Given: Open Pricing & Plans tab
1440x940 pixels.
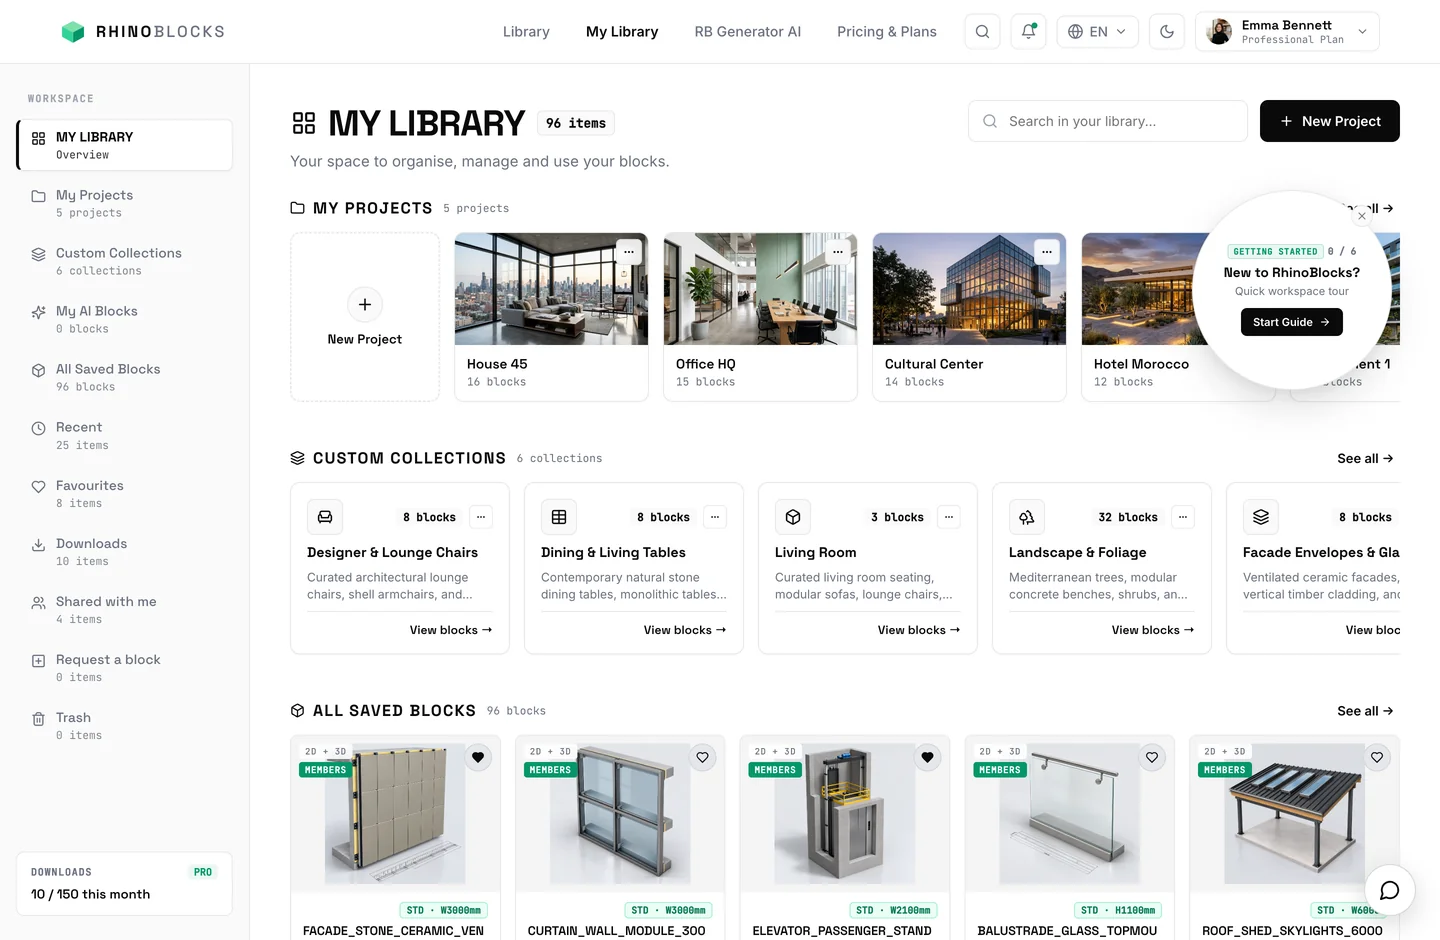Looking at the screenshot, I should tap(887, 32).
